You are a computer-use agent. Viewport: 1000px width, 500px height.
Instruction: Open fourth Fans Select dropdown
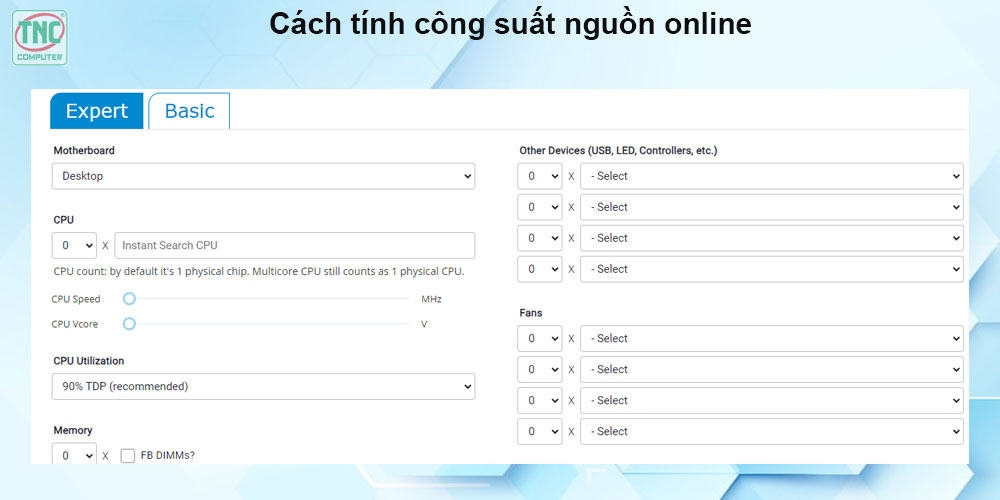(x=772, y=432)
